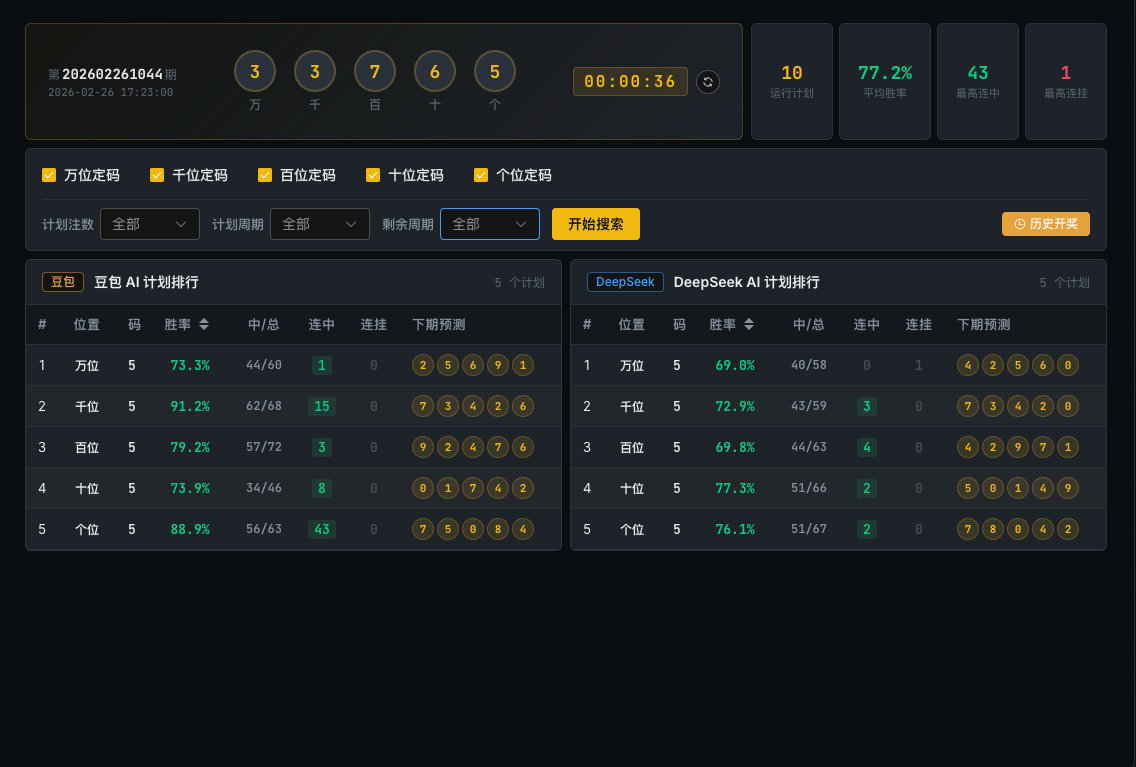Click the 万 position ball showing 3

[255, 72]
